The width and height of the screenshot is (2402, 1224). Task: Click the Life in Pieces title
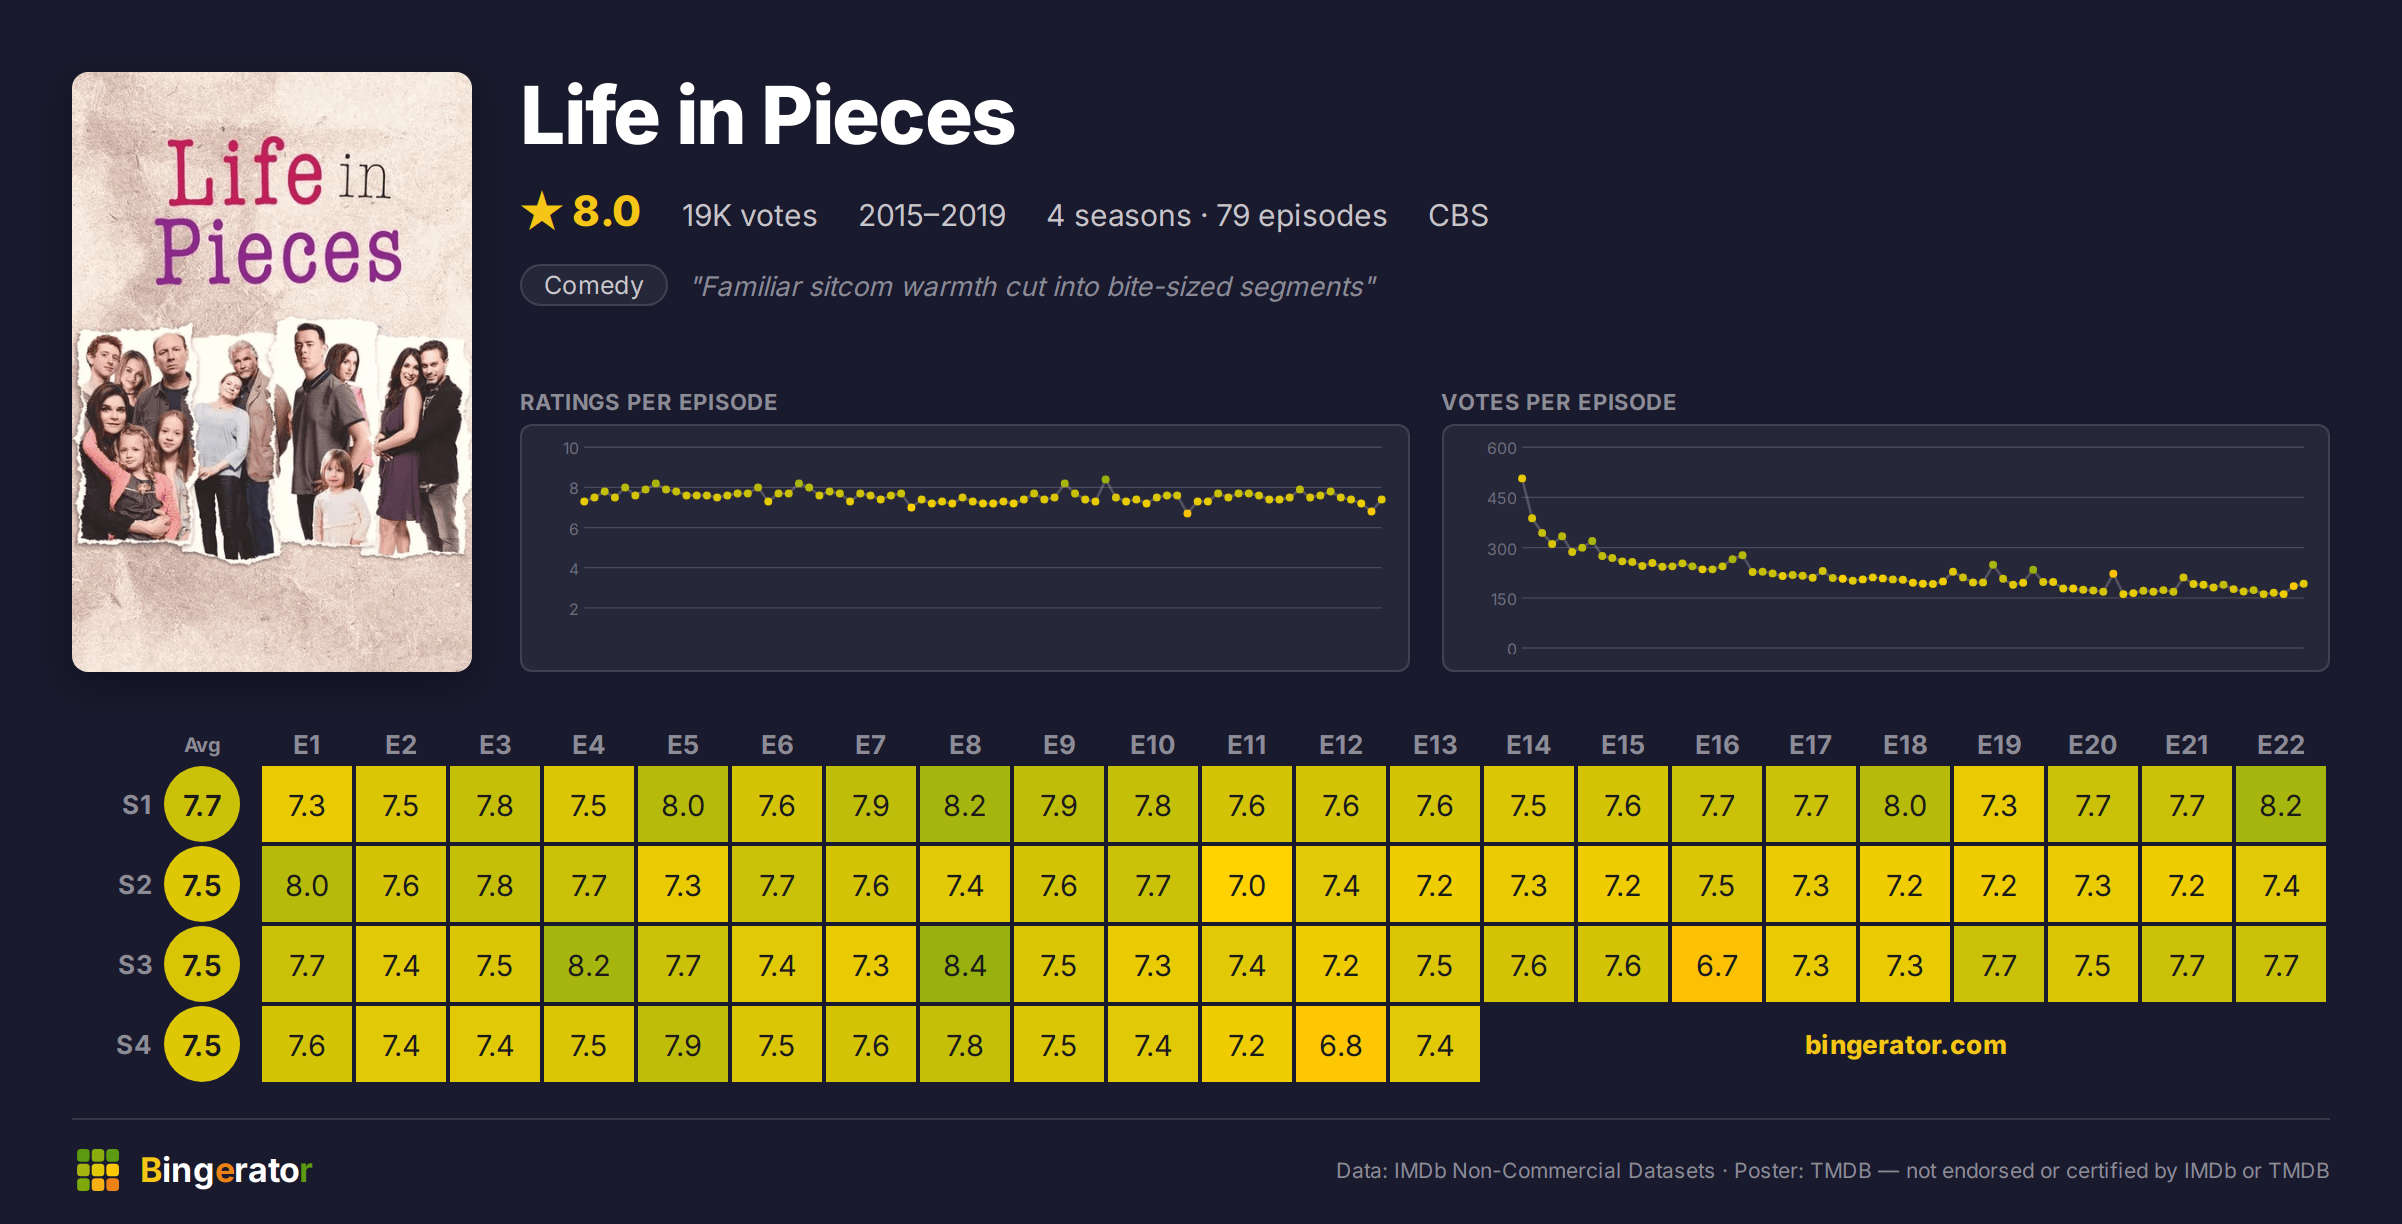click(x=768, y=116)
